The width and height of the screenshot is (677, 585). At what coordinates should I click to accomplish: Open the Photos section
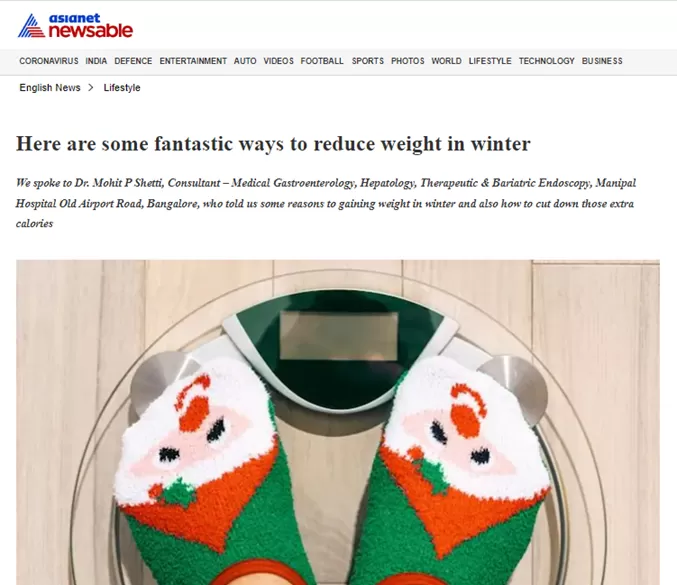(x=408, y=61)
